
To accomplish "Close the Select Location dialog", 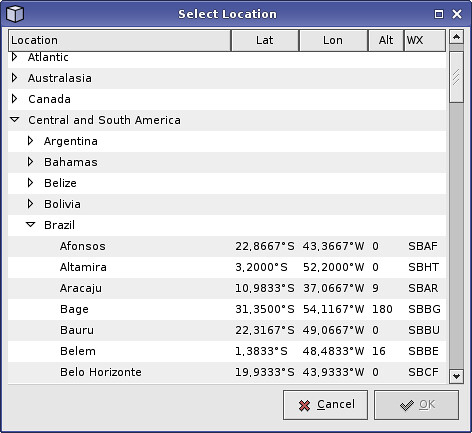I will pyautogui.click(x=457, y=14).
